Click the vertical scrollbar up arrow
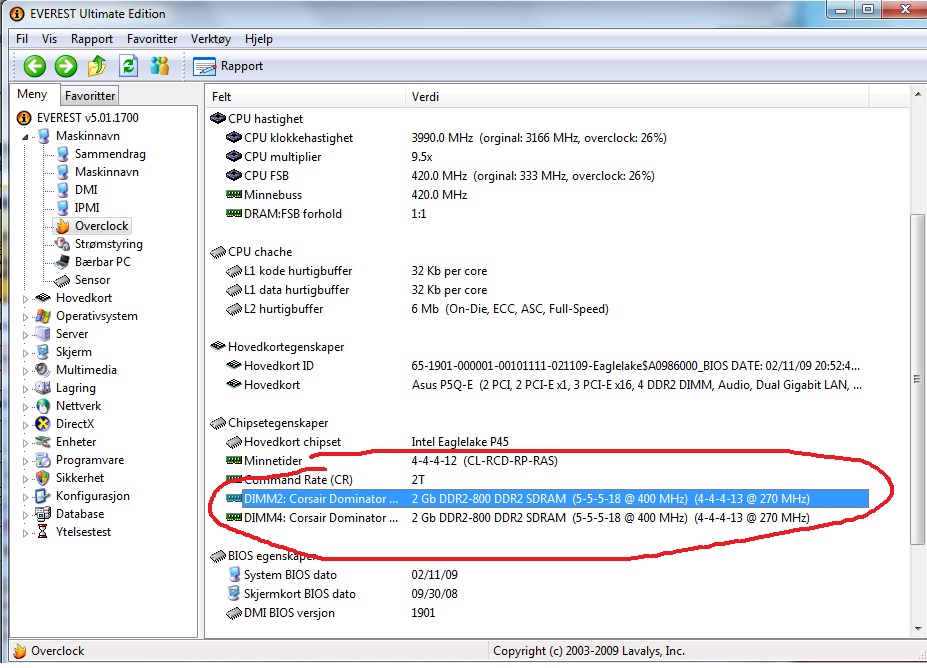927x668 pixels. click(918, 95)
